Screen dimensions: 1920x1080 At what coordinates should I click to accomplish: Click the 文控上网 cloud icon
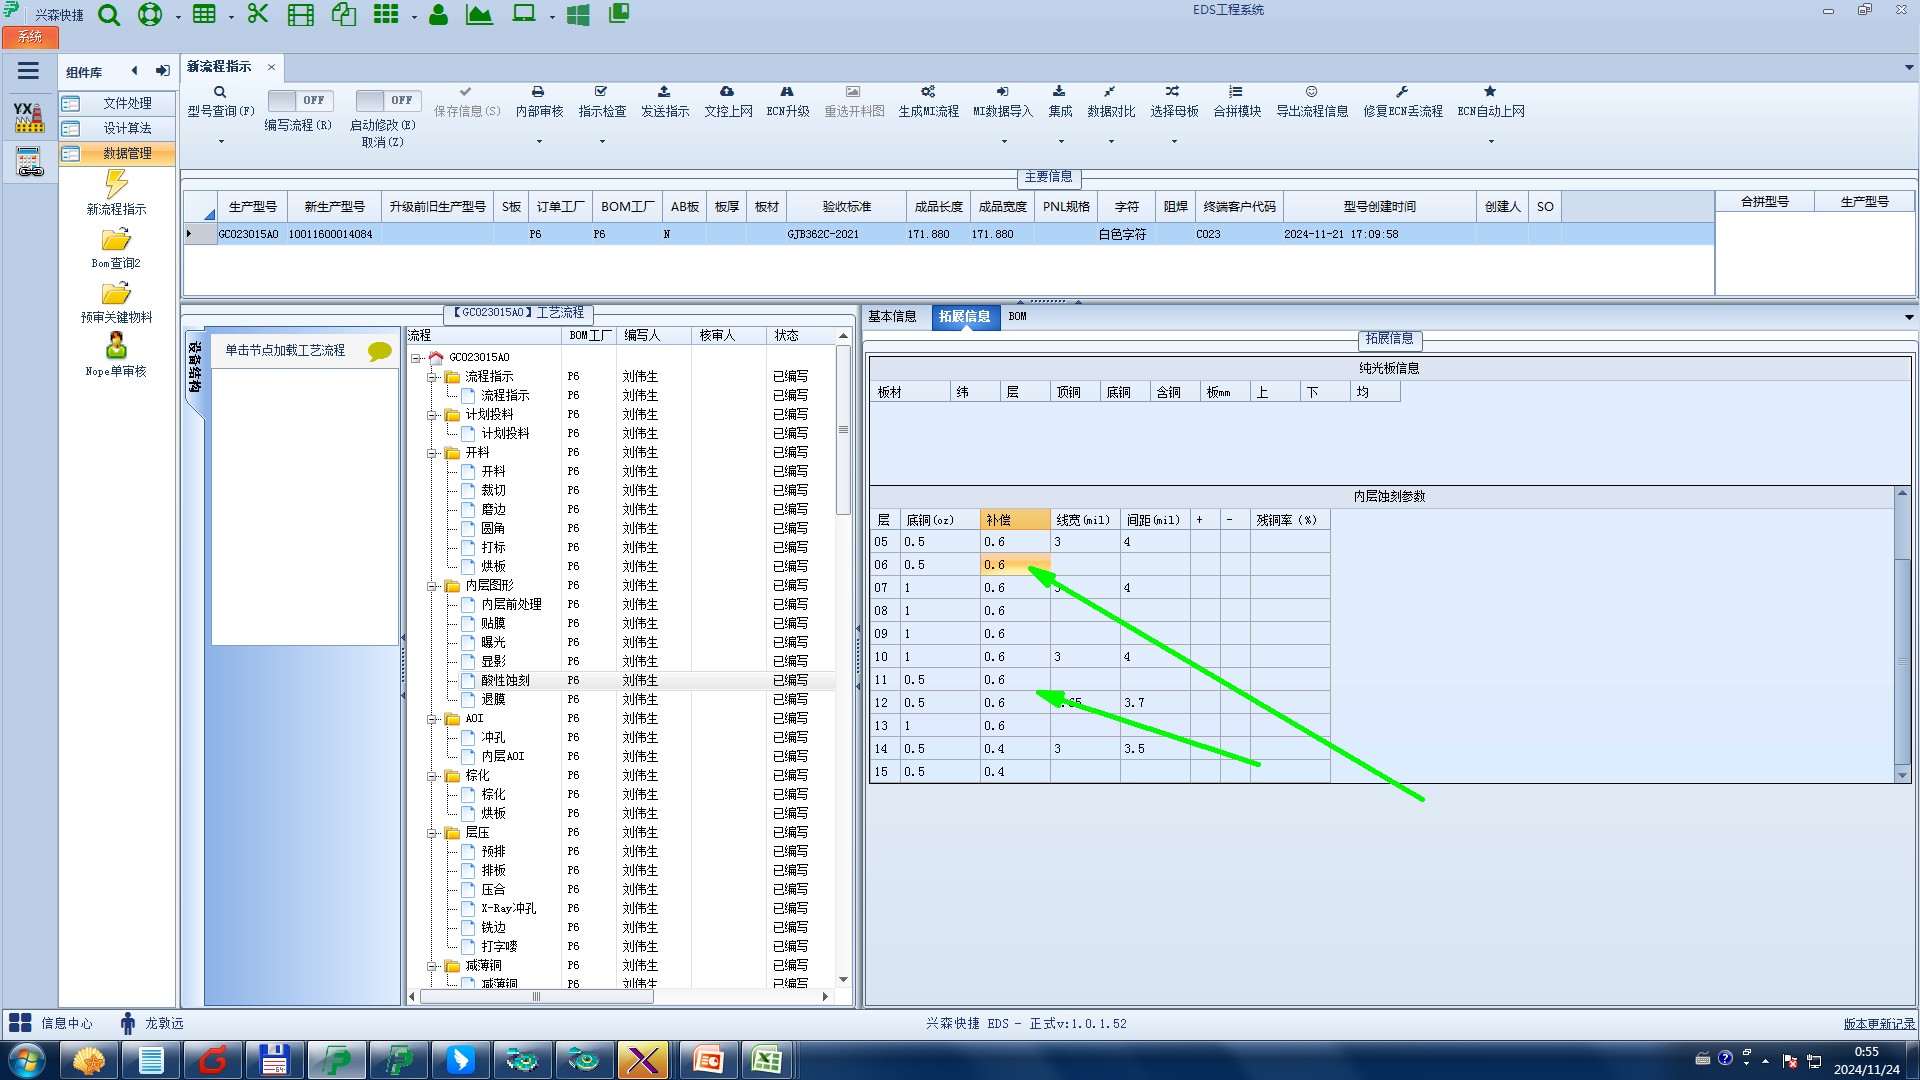[x=727, y=91]
